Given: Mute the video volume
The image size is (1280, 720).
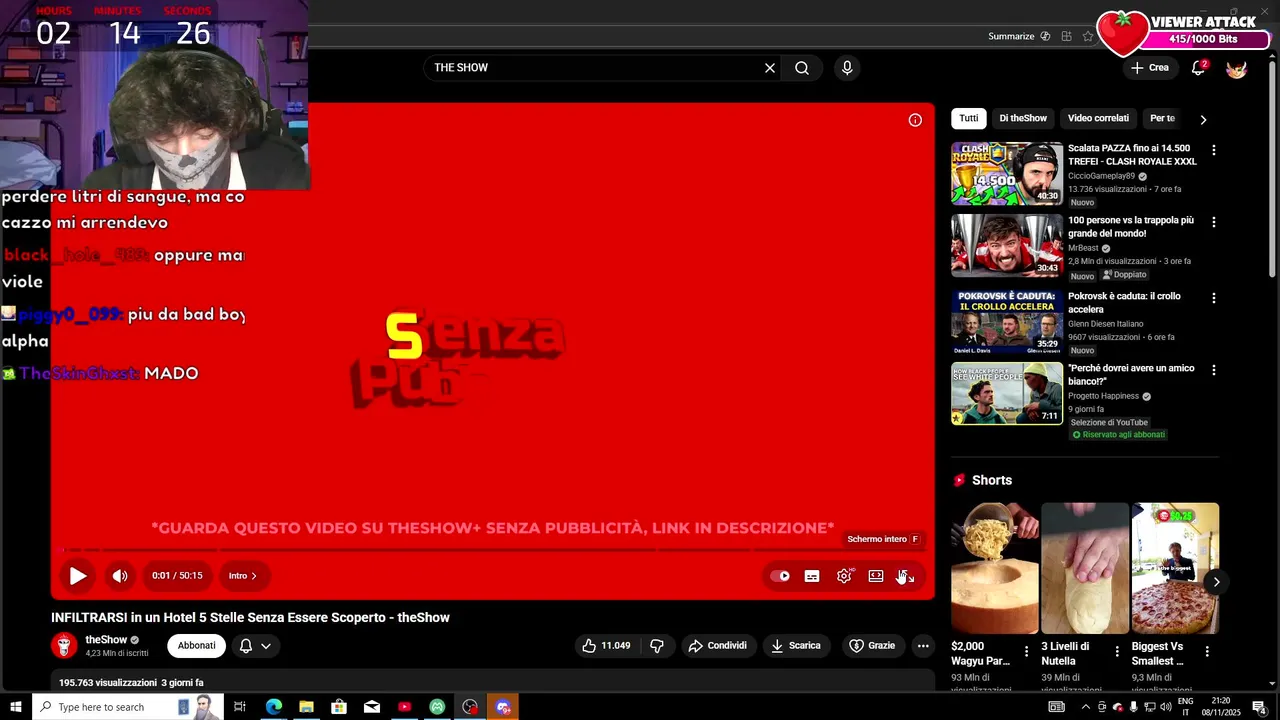Looking at the screenshot, I should pyautogui.click(x=120, y=576).
